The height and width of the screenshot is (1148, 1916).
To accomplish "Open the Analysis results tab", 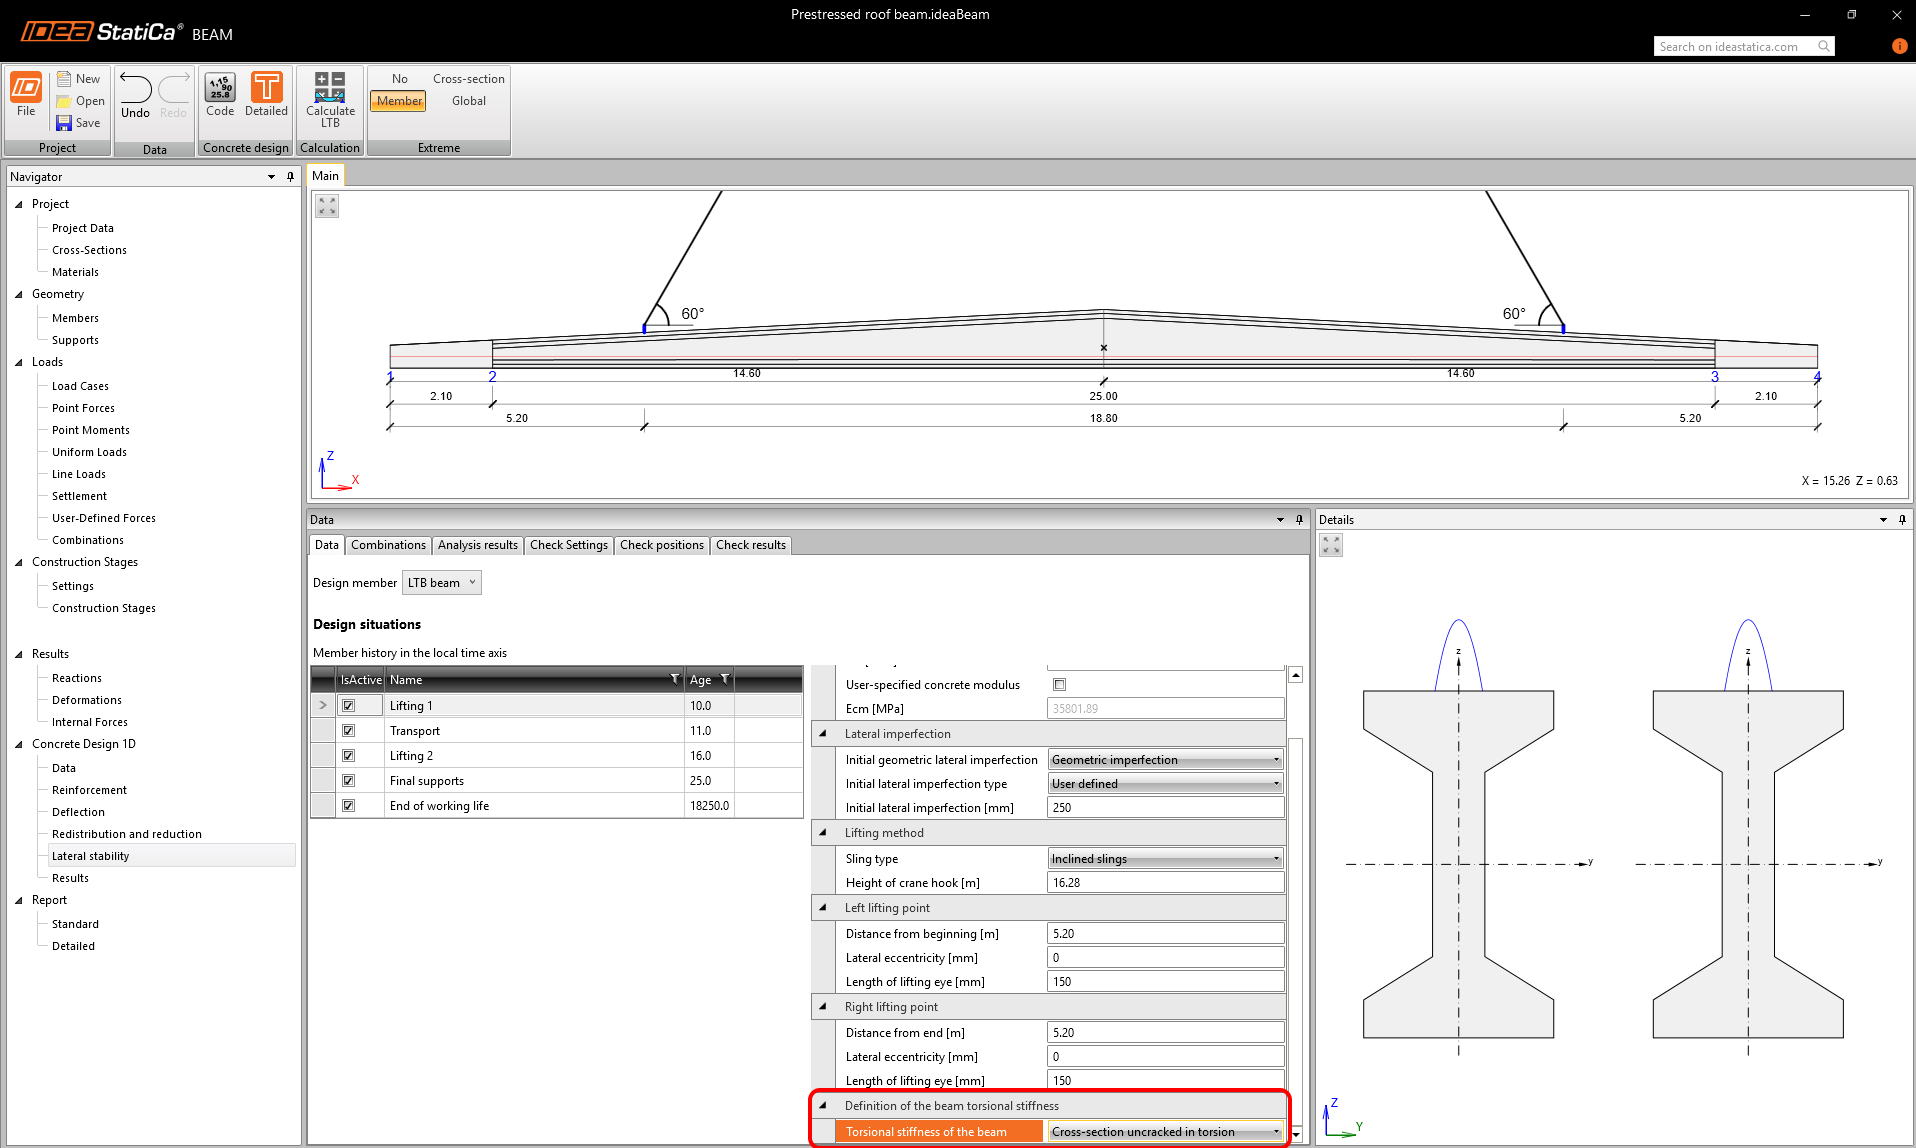I will pyautogui.click(x=478, y=545).
